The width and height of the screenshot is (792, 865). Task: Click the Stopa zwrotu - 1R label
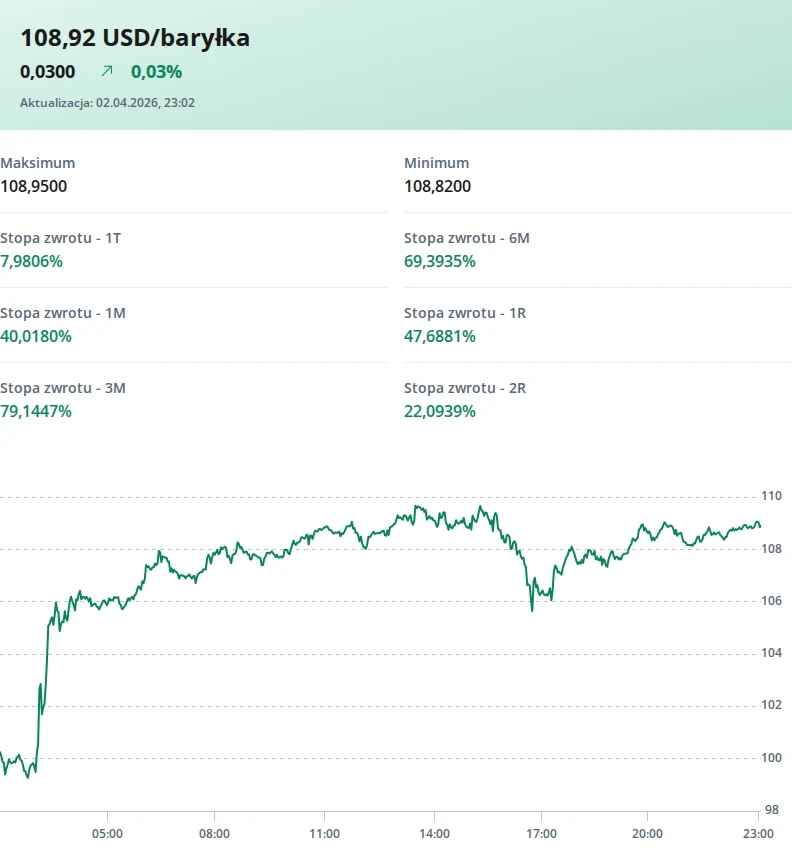465,313
